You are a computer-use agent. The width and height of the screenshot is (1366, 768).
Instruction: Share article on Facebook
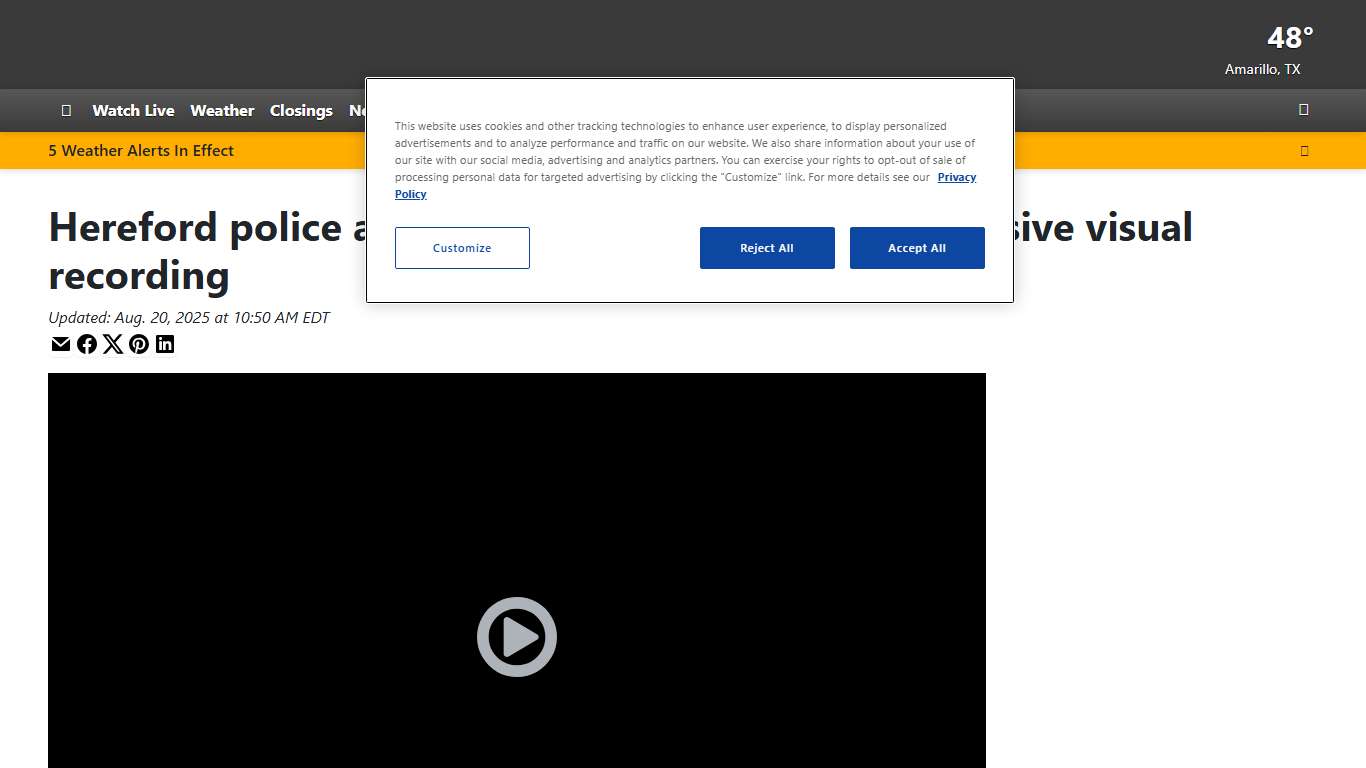87,344
